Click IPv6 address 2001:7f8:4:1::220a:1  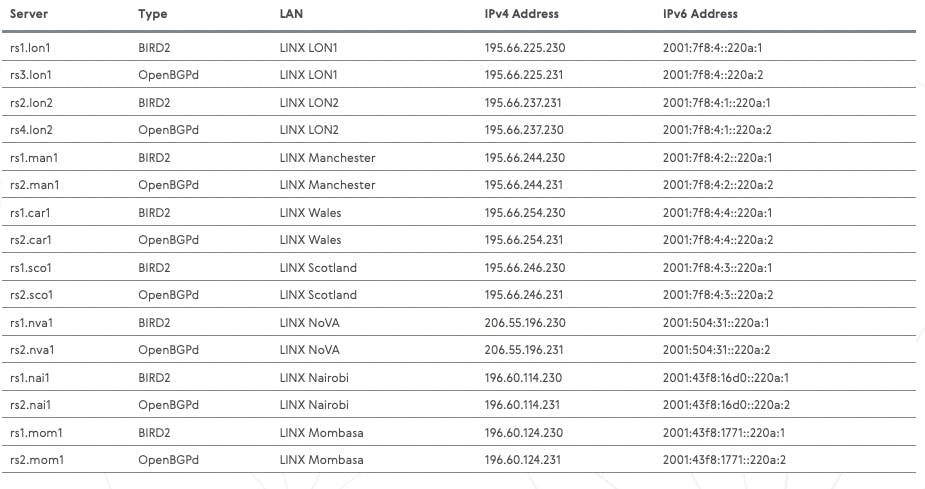point(717,103)
